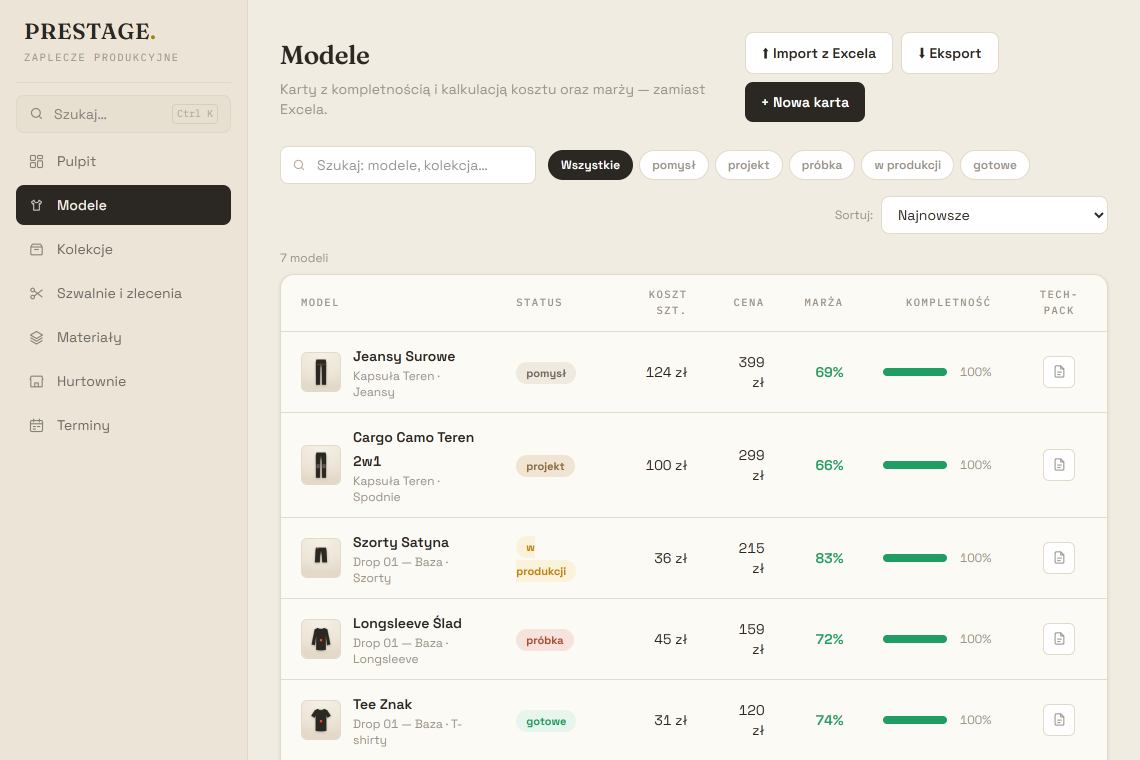Click the KOMPLETNOŚĆ column header
This screenshot has height=760, width=1140.
pos(948,303)
